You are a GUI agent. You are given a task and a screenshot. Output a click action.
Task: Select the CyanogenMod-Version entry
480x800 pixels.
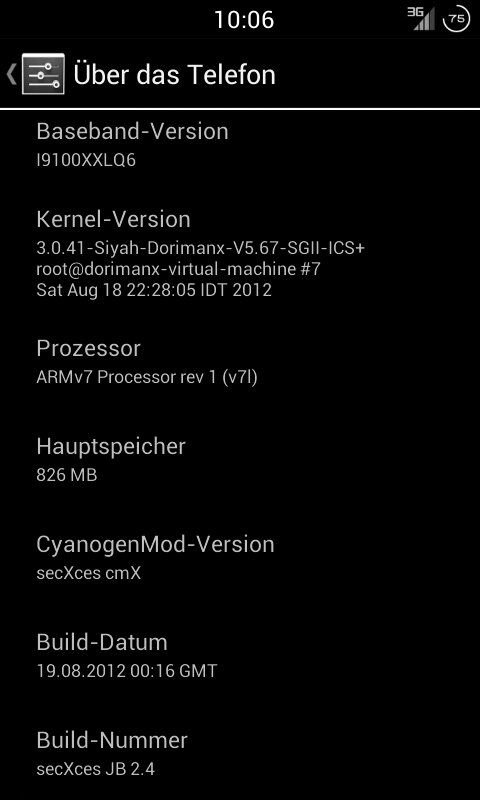click(240, 558)
